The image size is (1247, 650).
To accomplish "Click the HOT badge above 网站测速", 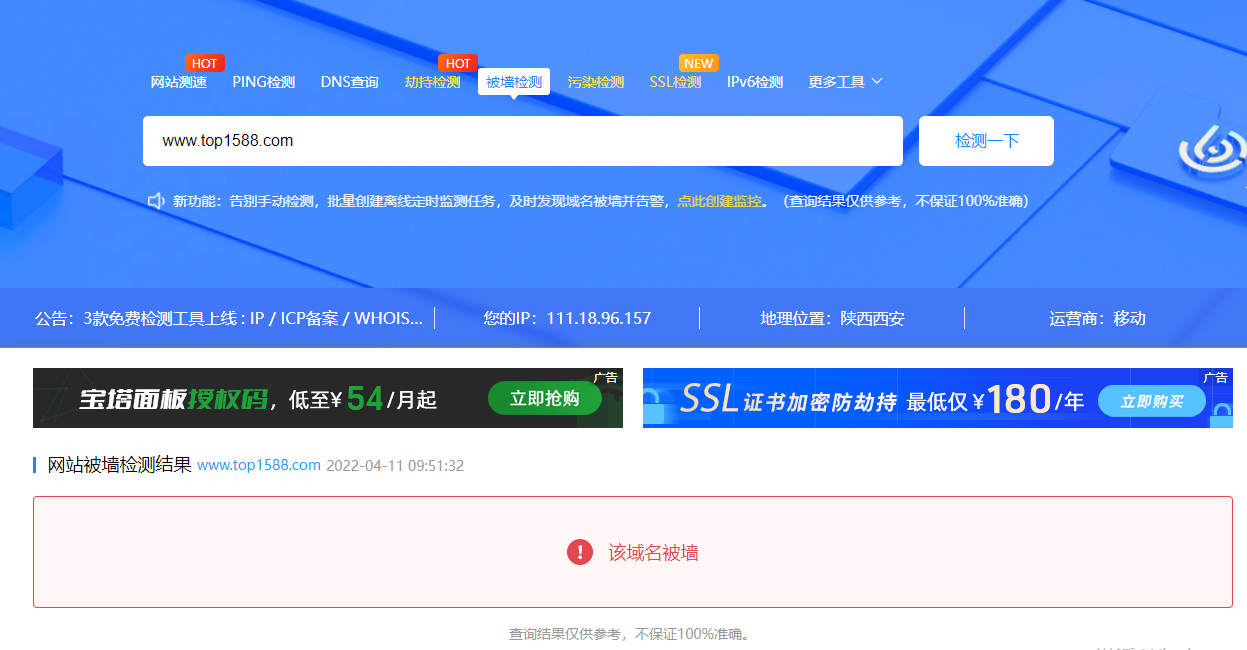I will coord(205,63).
